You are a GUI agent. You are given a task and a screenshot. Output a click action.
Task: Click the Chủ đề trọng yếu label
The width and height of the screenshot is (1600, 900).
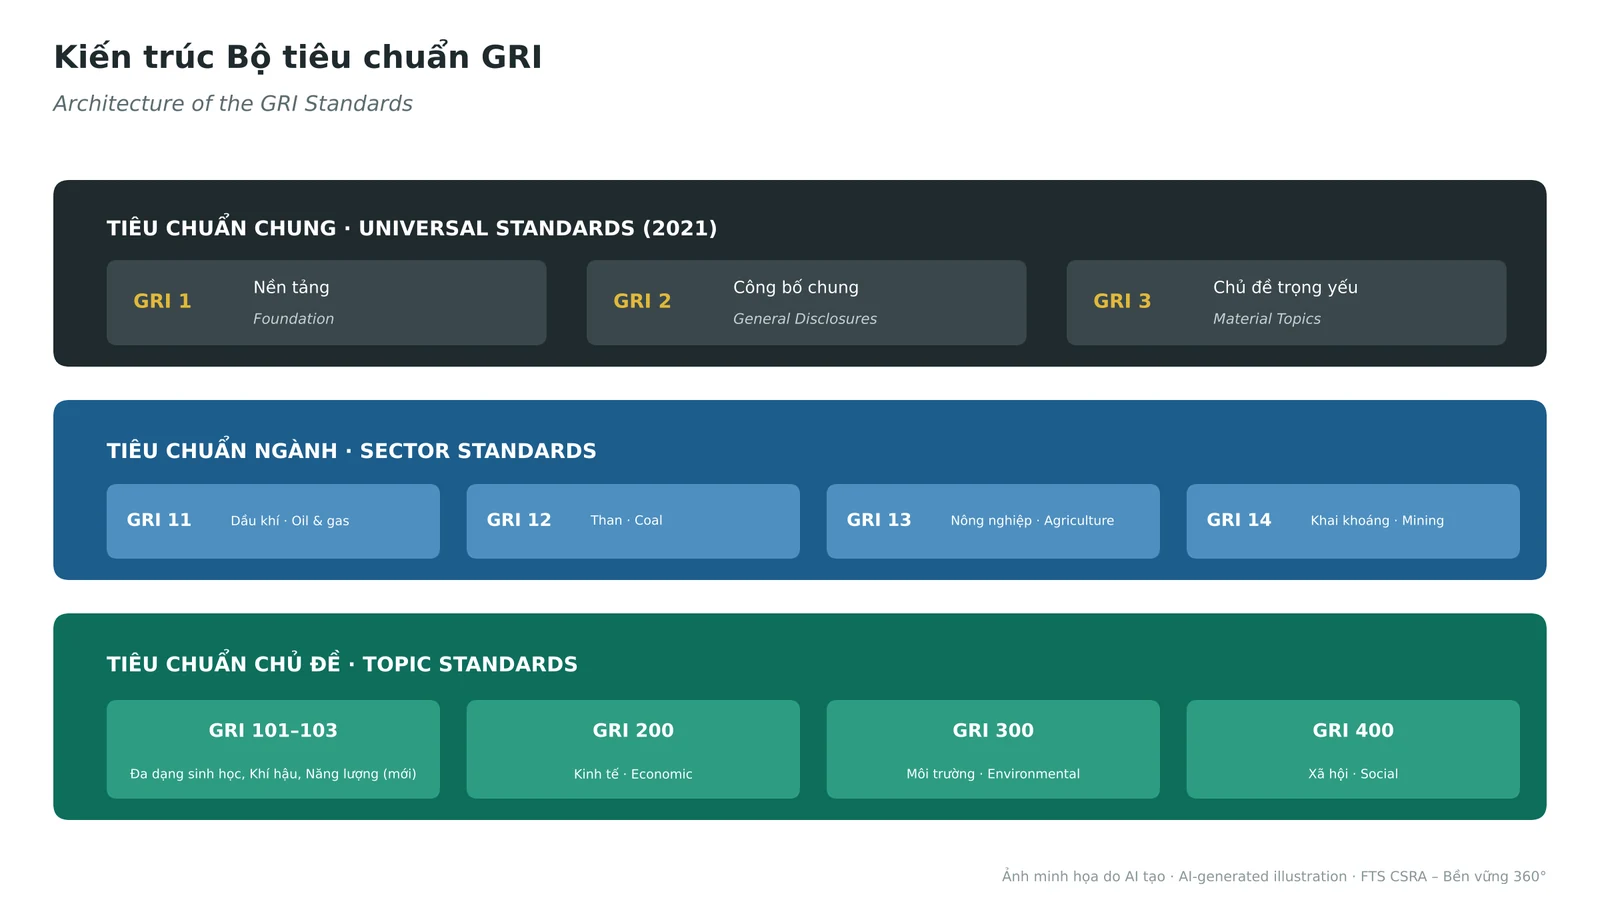click(1286, 287)
